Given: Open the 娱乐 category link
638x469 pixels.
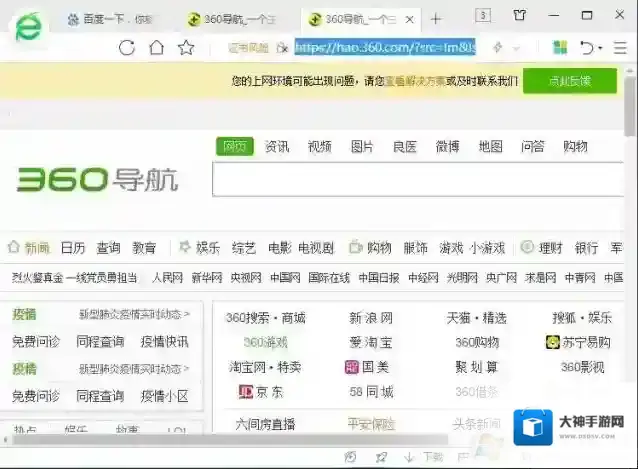Looking at the screenshot, I should pos(208,248).
